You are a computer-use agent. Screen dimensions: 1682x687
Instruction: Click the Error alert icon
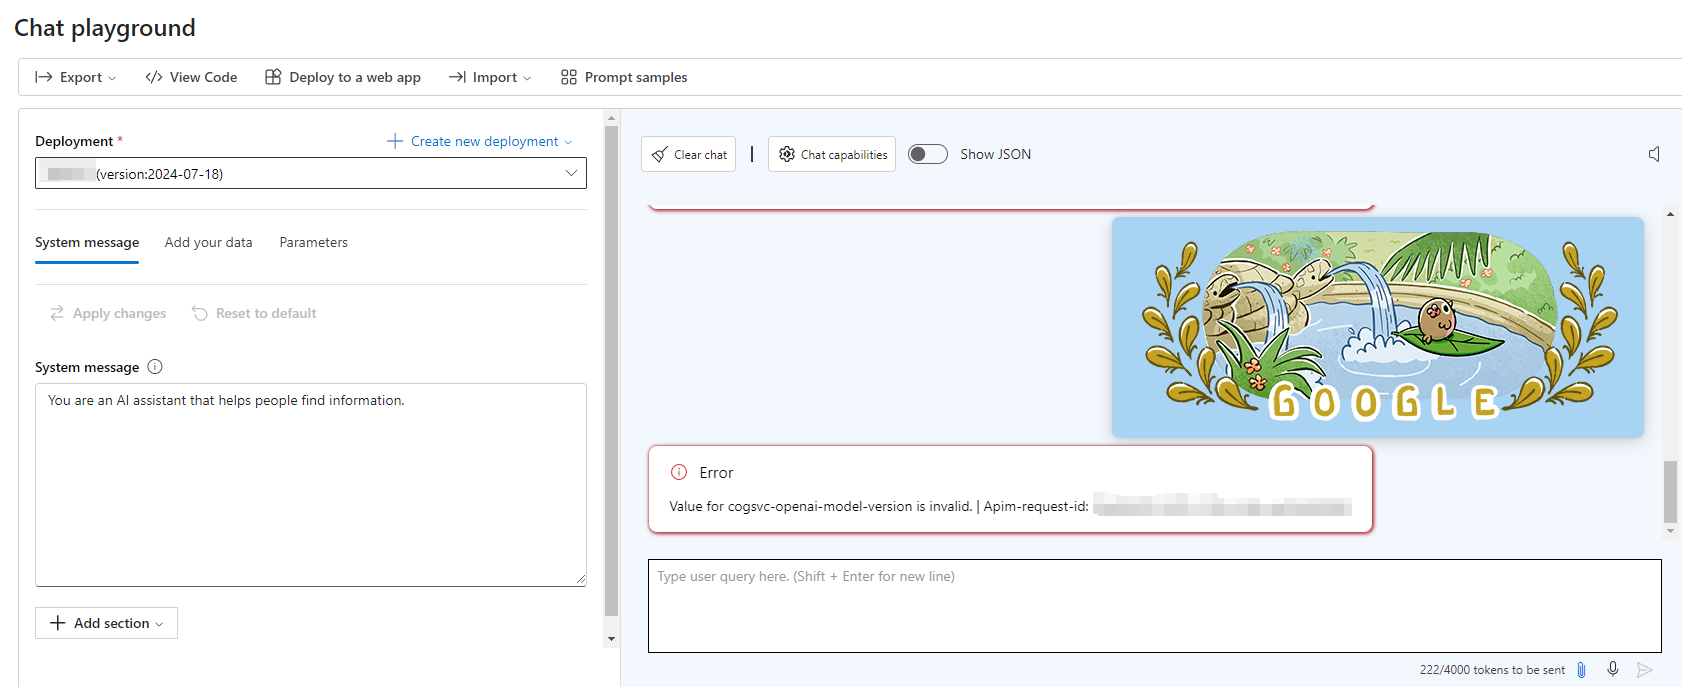pyautogui.click(x=679, y=472)
